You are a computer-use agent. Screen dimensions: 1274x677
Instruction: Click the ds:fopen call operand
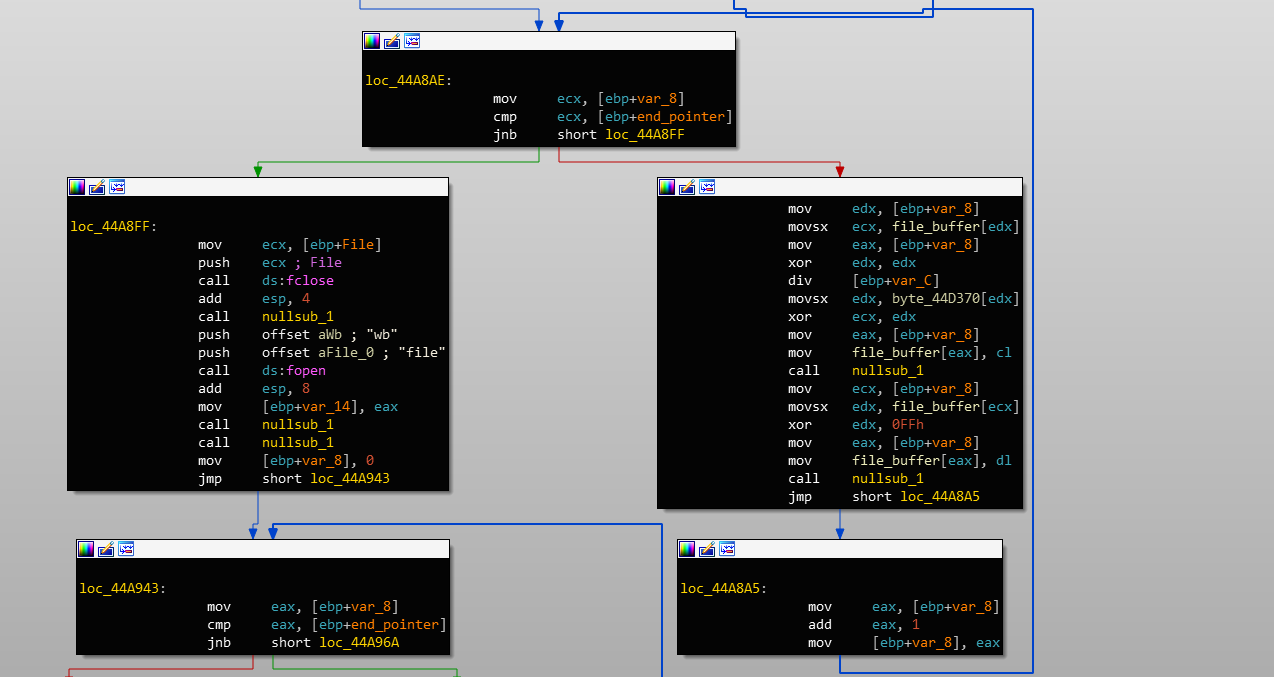pos(294,371)
